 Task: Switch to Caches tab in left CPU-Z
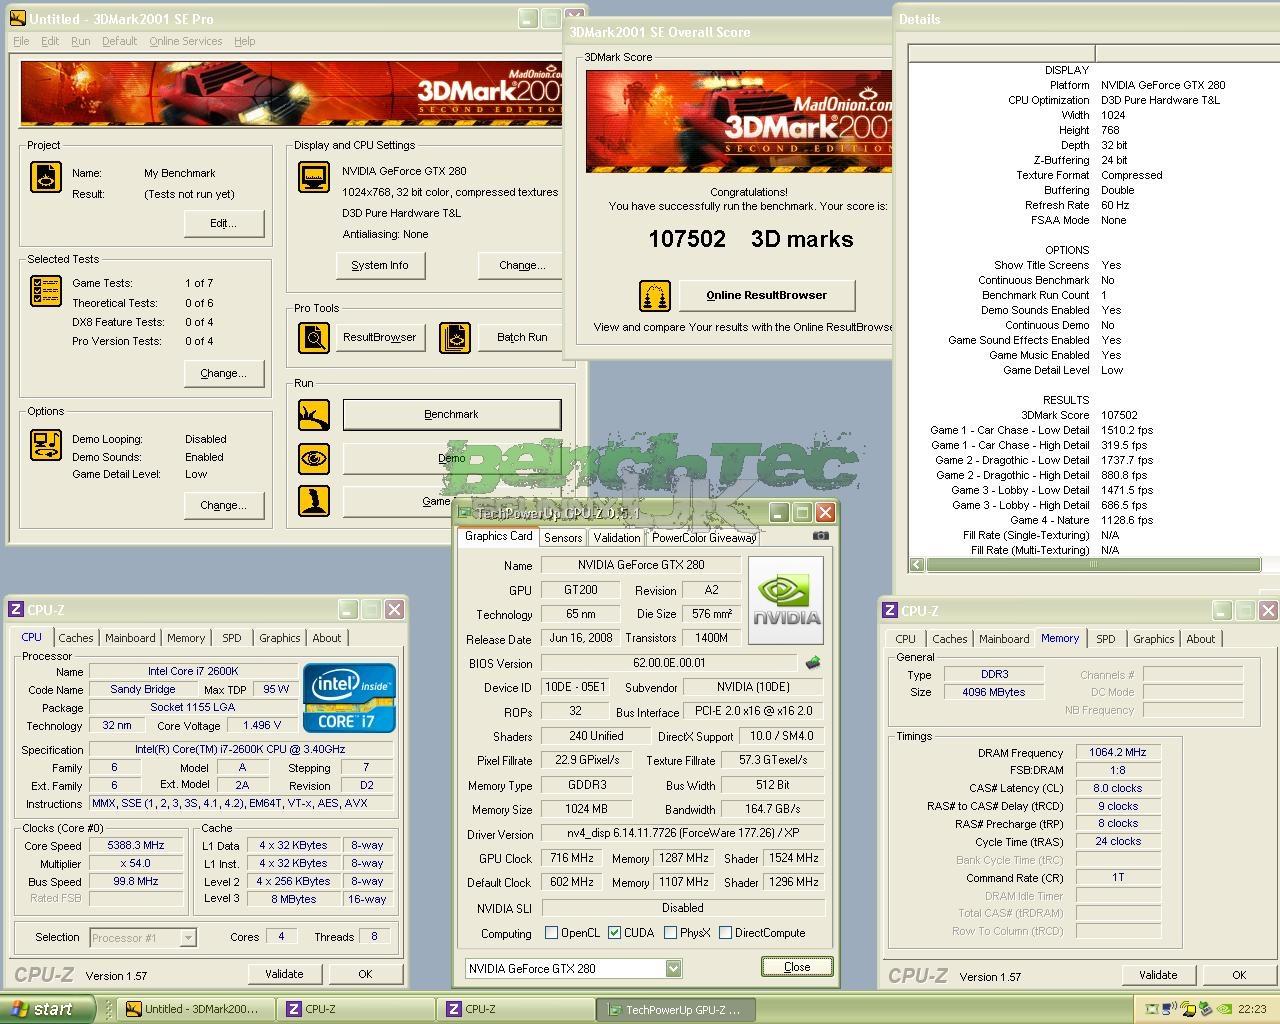click(x=76, y=638)
